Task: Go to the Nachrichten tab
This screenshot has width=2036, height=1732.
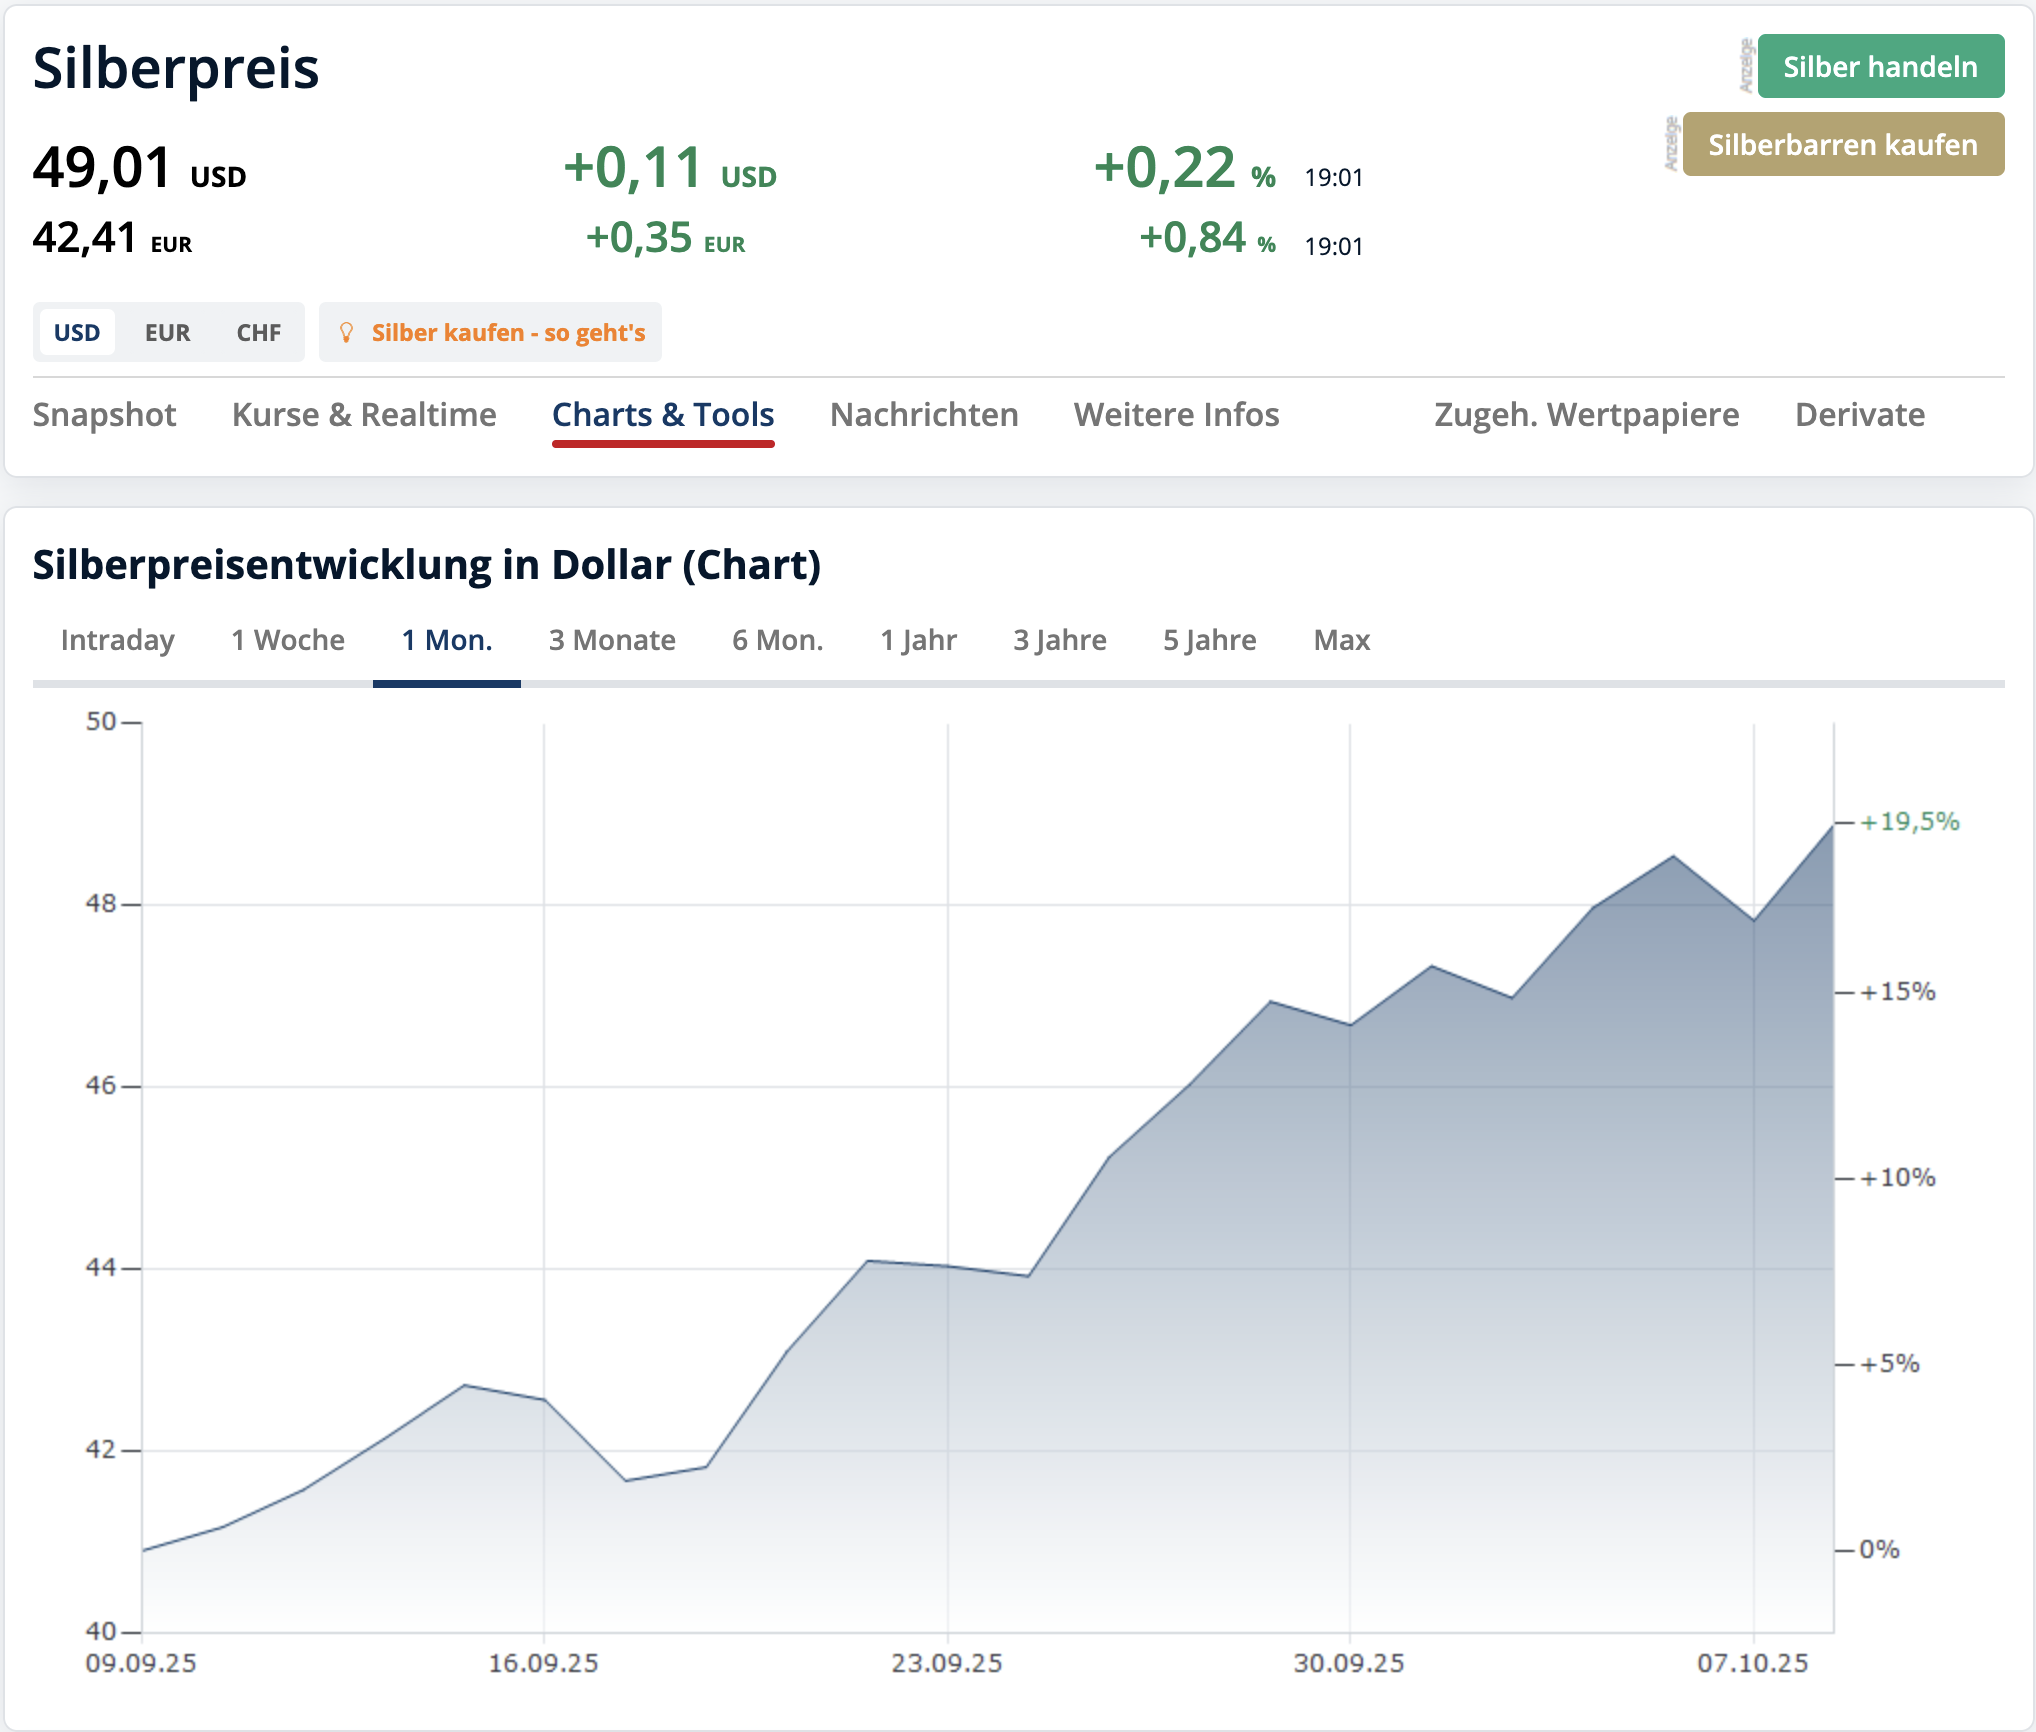Action: coord(924,415)
